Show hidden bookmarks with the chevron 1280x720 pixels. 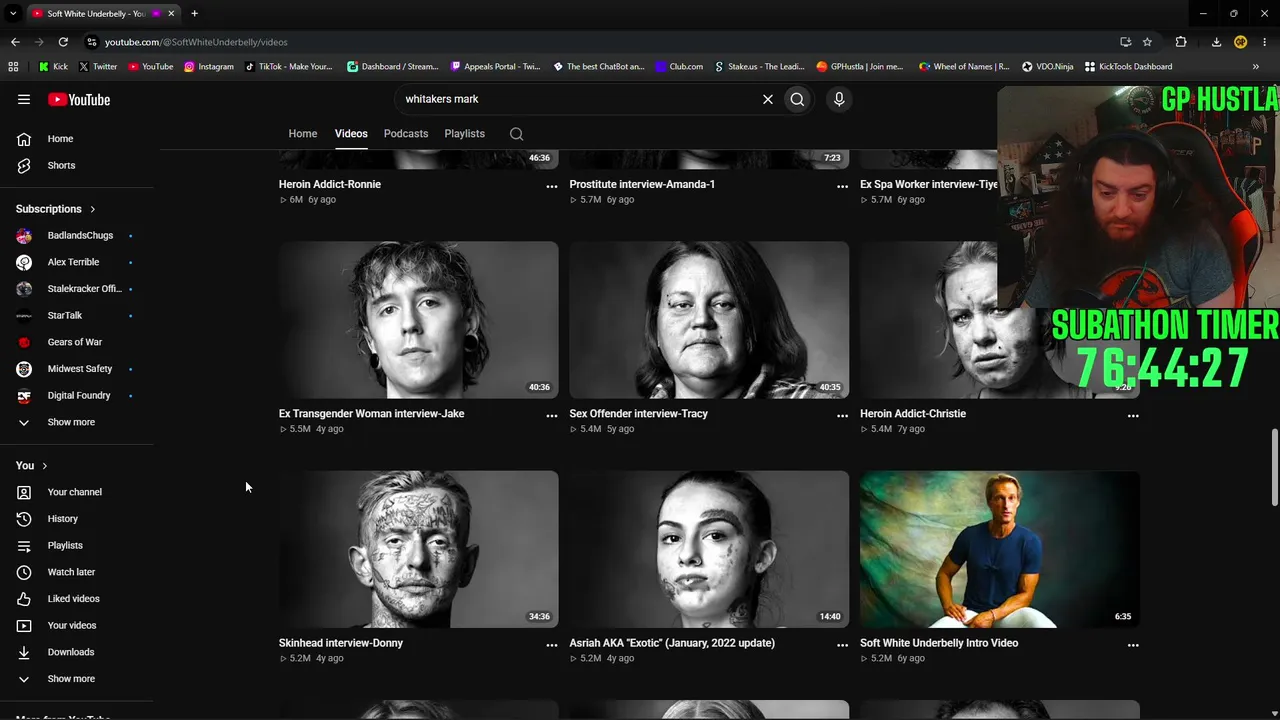point(1256,67)
